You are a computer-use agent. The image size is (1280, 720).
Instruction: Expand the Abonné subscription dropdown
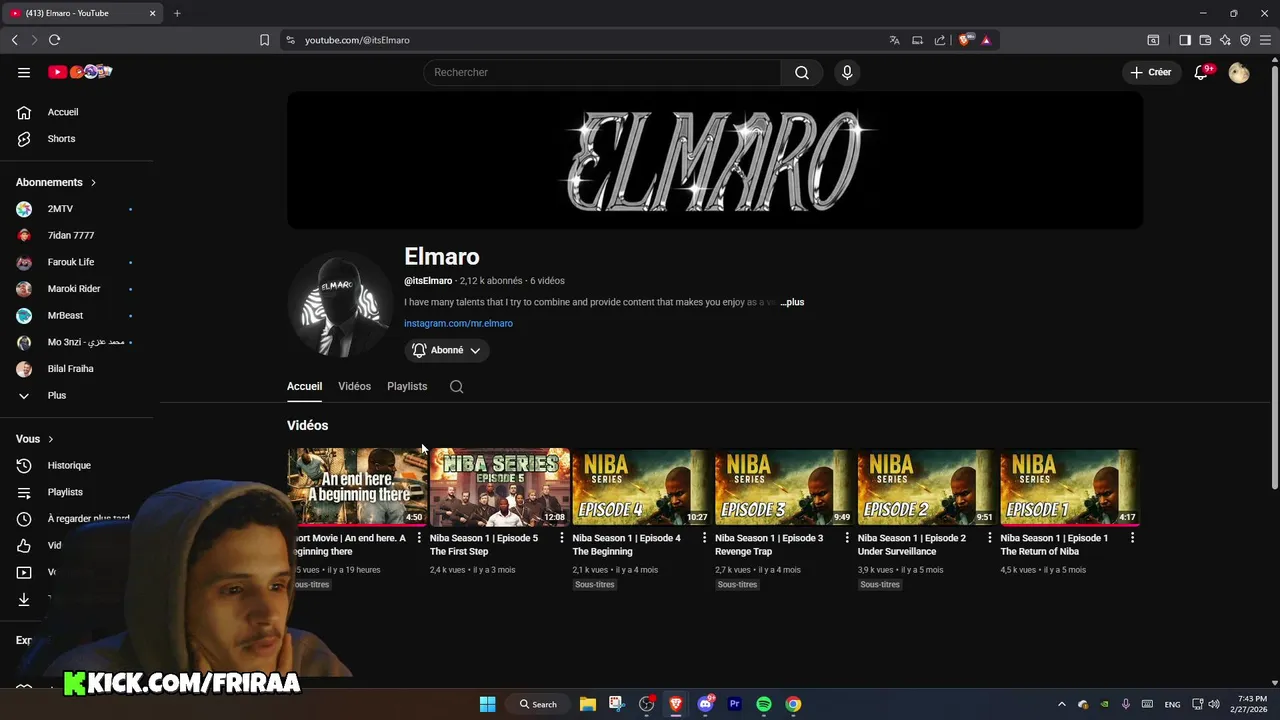[447, 350]
